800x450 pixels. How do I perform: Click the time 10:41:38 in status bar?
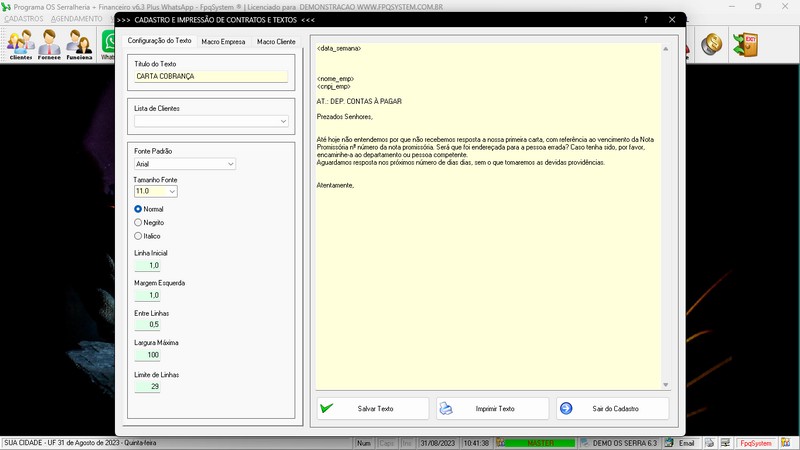tap(476, 443)
